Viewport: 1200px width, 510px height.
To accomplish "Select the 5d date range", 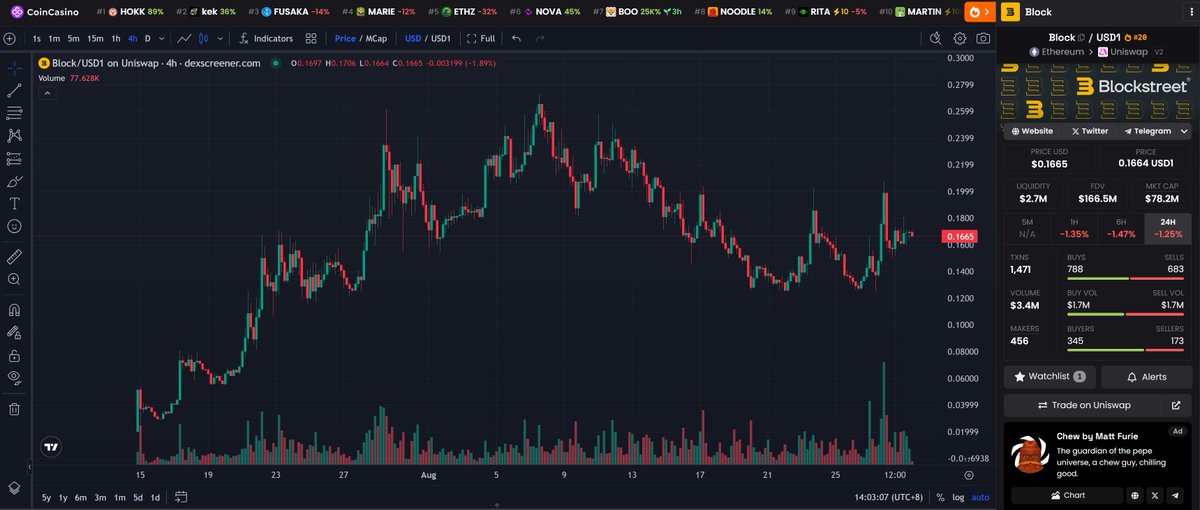I will (138, 497).
